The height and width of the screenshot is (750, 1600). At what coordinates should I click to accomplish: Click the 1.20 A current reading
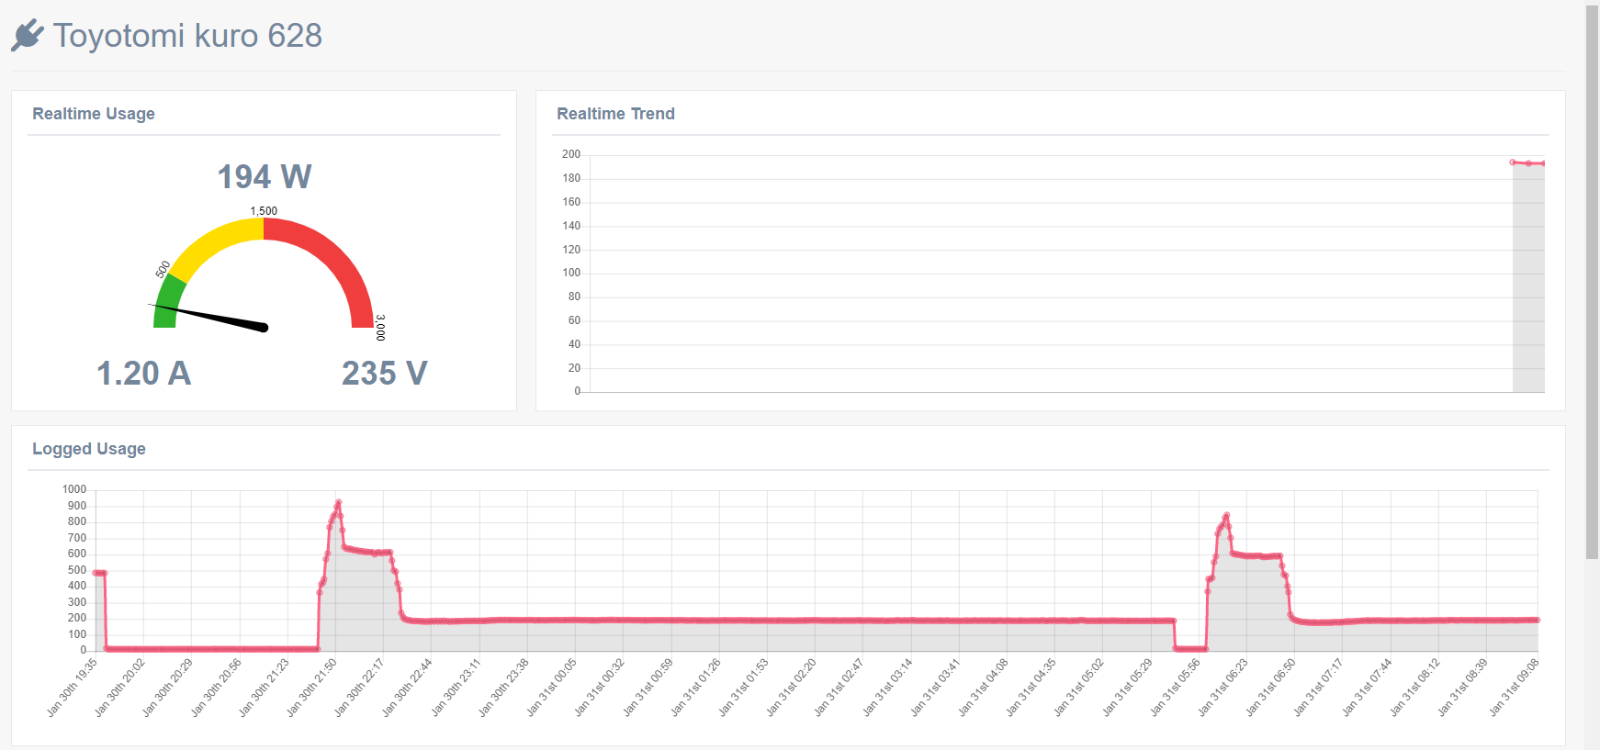coord(144,373)
